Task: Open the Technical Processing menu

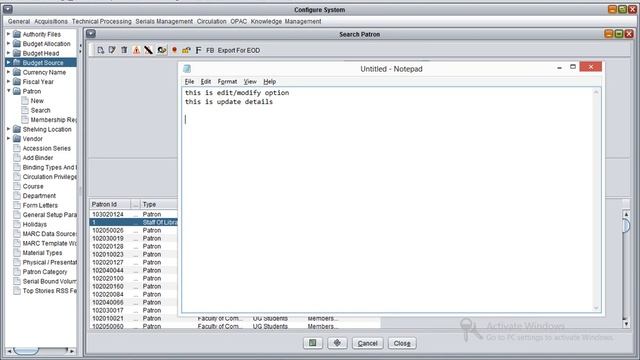Action: 102,21
